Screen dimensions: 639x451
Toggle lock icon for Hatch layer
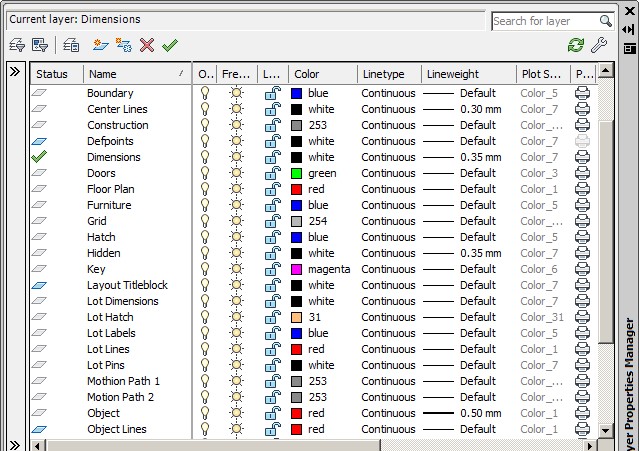click(272, 237)
